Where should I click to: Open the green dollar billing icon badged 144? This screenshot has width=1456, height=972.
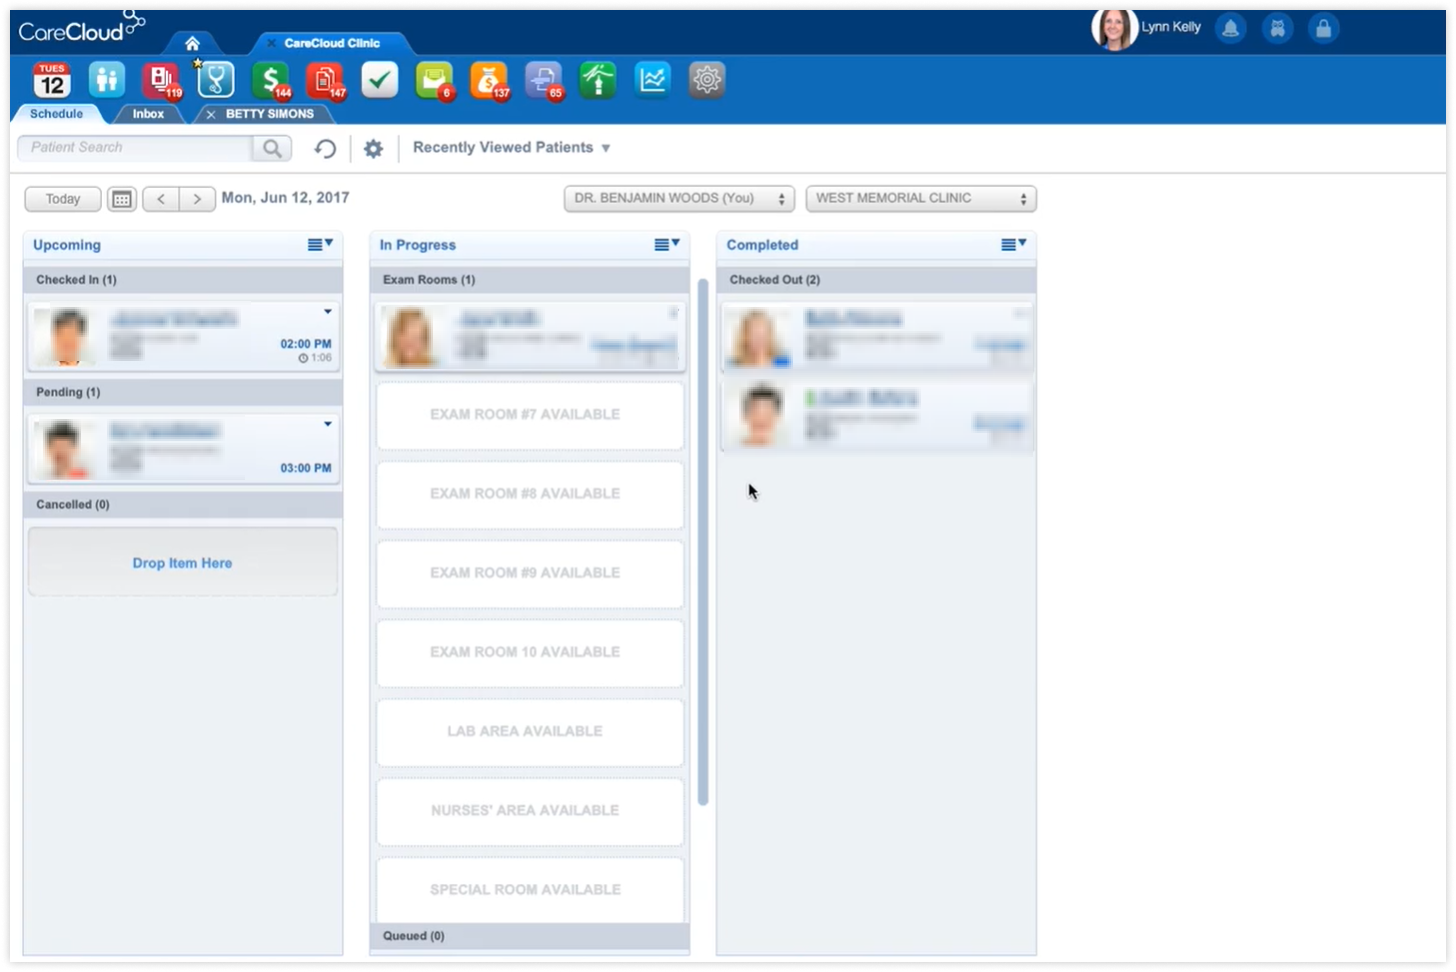tap(270, 80)
